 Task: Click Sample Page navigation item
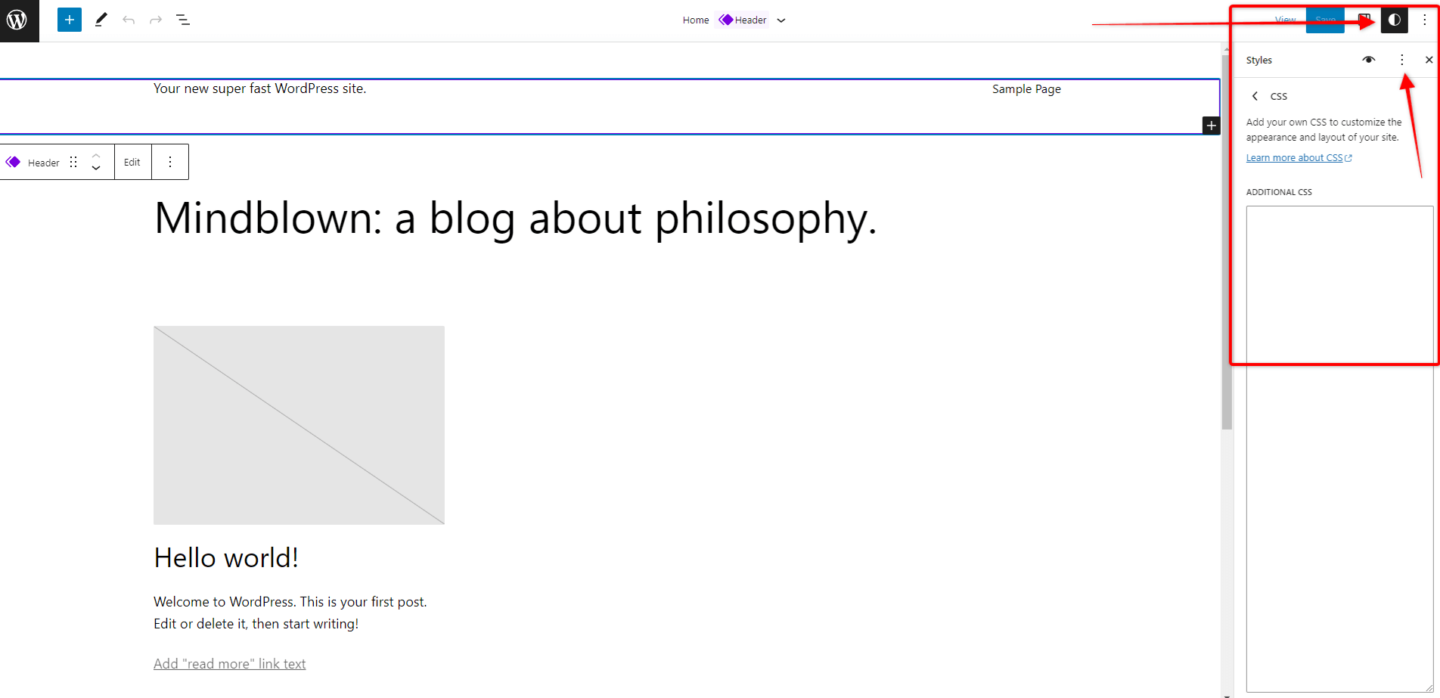click(1026, 89)
